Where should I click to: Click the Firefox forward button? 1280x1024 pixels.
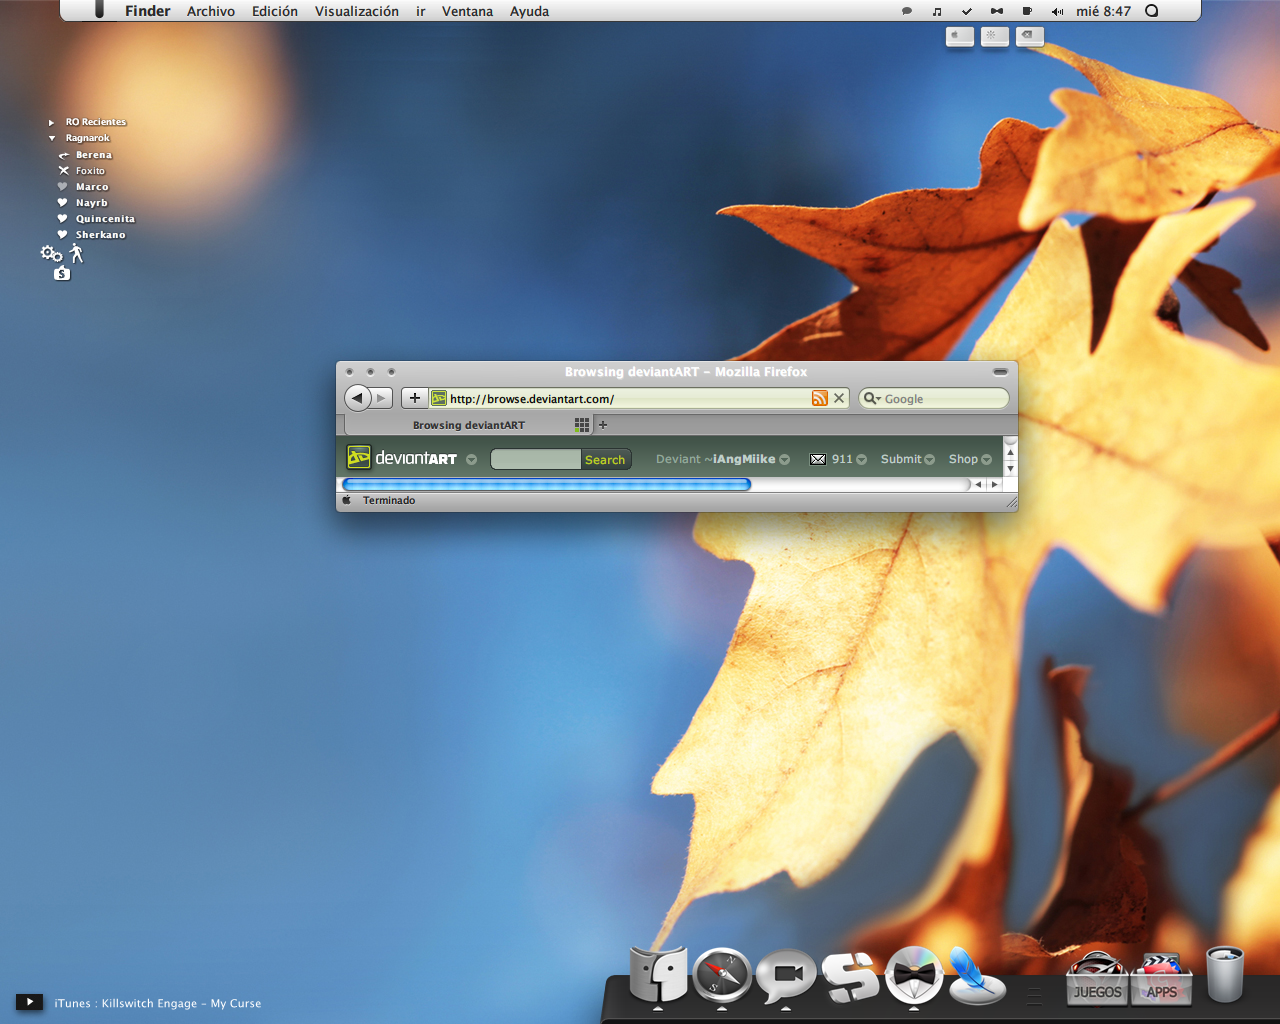pos(382,398)
